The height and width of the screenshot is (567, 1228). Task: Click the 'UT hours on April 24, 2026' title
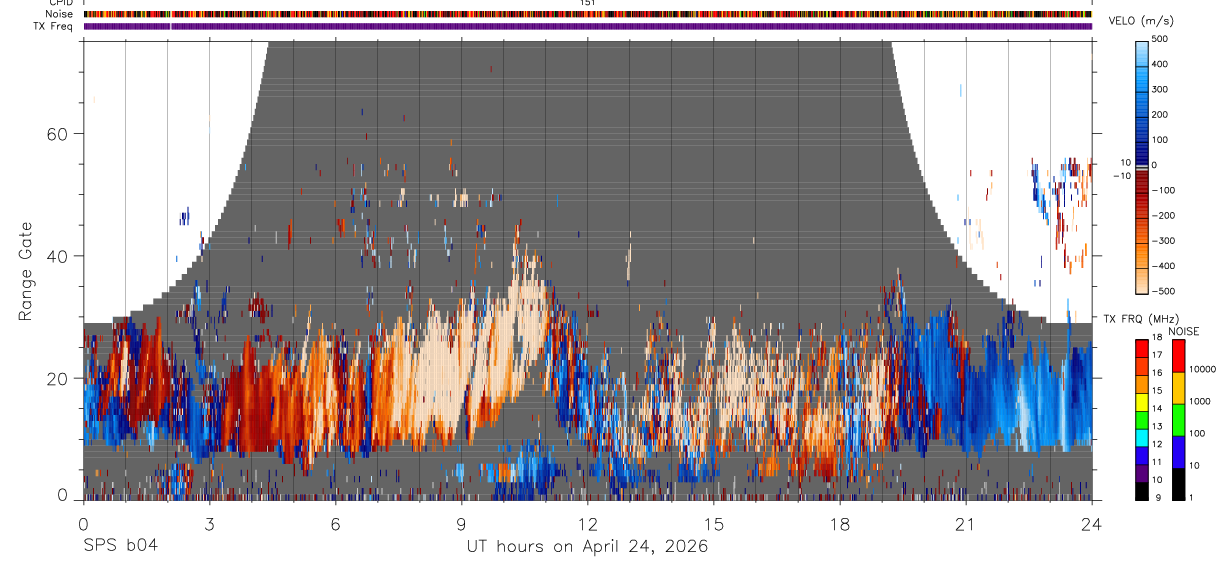(588, 547)
